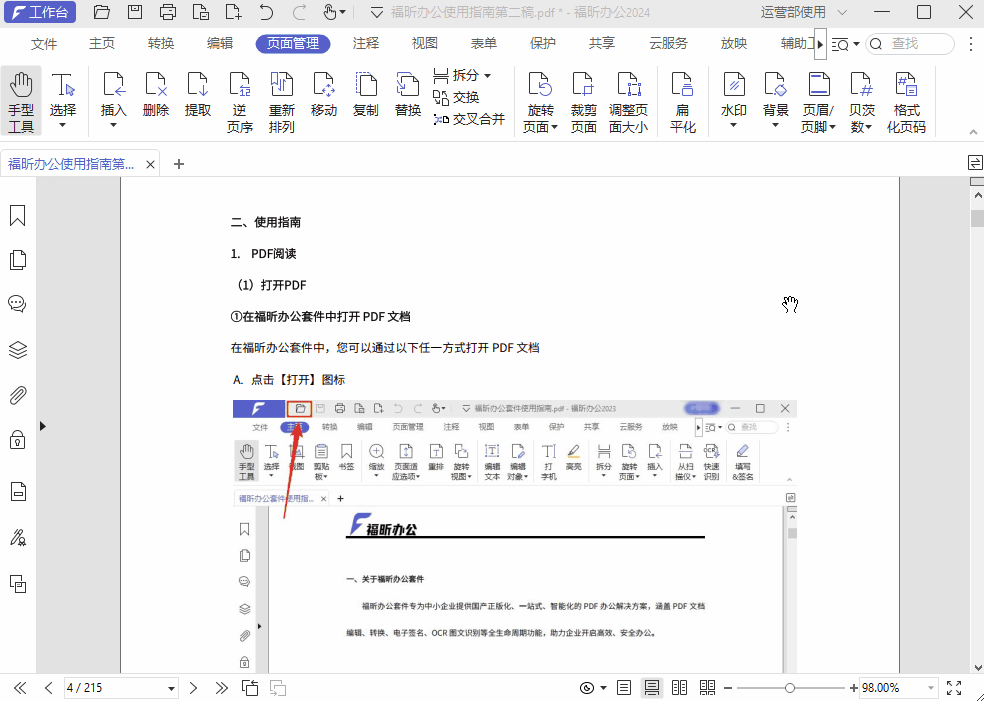Open the attachments paperclip panel on the left
This screenshot has width=984, height=701.
pyautogui.click(x=17, y=396)
